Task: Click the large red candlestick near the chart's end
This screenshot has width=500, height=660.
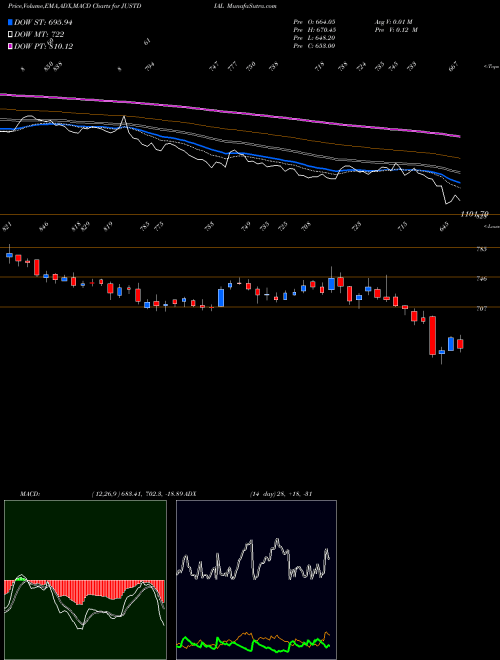Action: [x=432, y=335]
